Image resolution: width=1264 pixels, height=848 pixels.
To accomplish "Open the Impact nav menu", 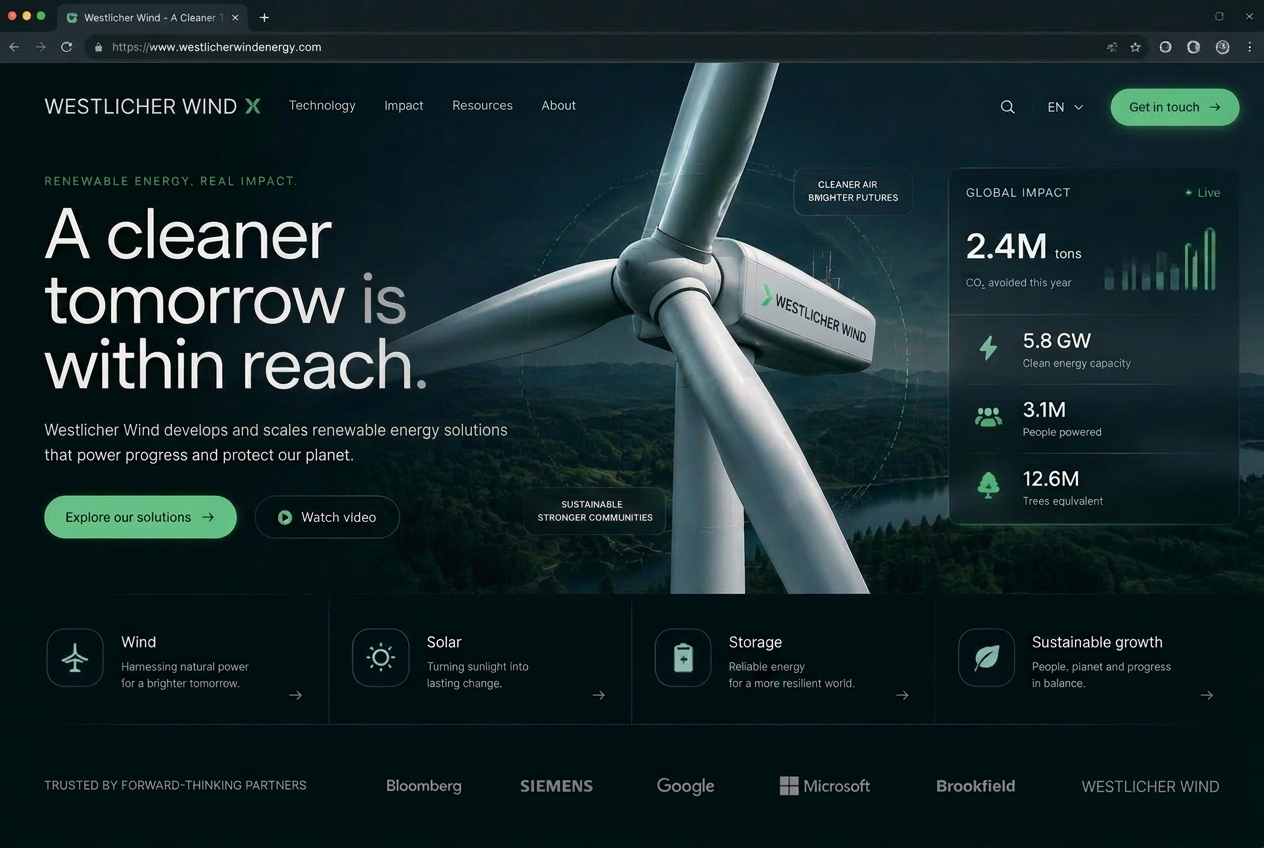I will pos(404,105).
